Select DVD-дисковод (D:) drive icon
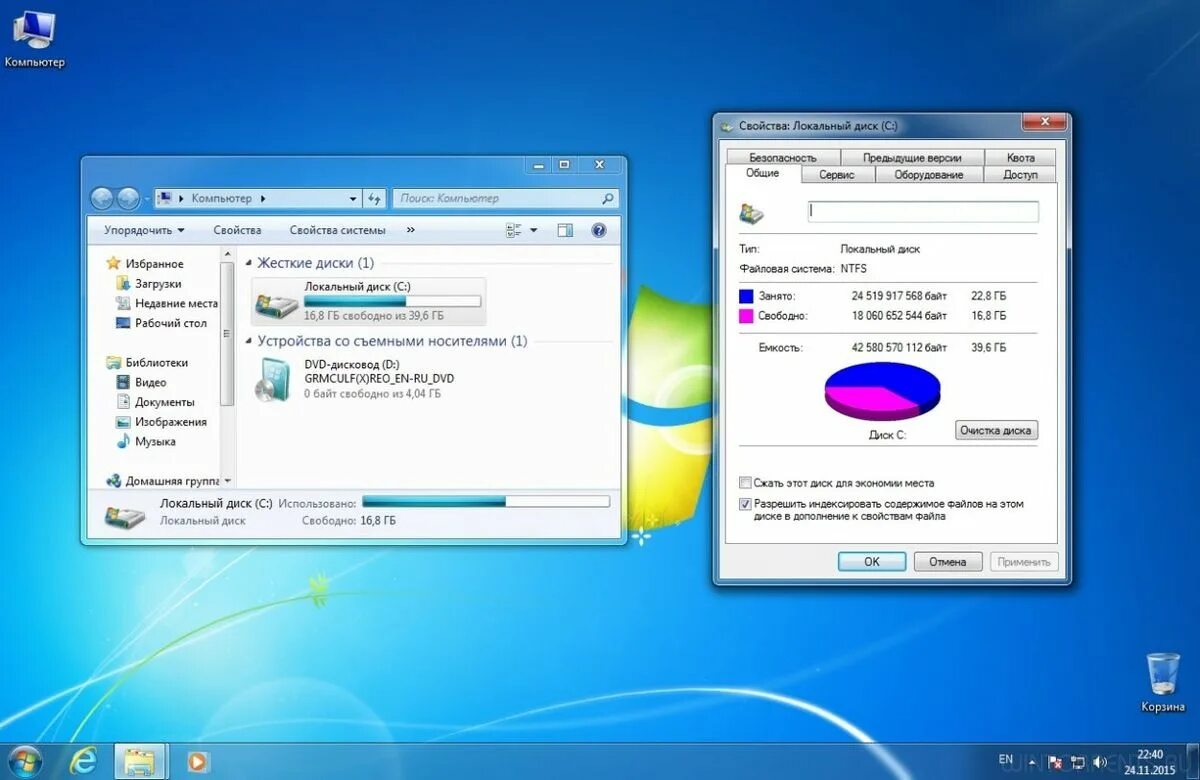1200x780 pixels. click(271, 380)
